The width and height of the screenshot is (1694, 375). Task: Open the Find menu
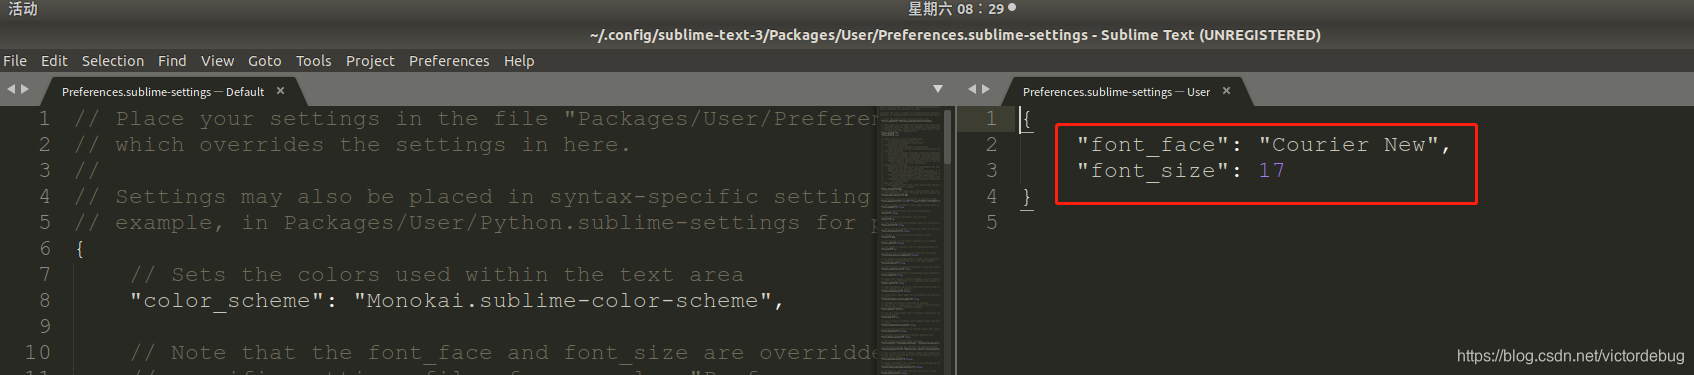coord(172,61)
